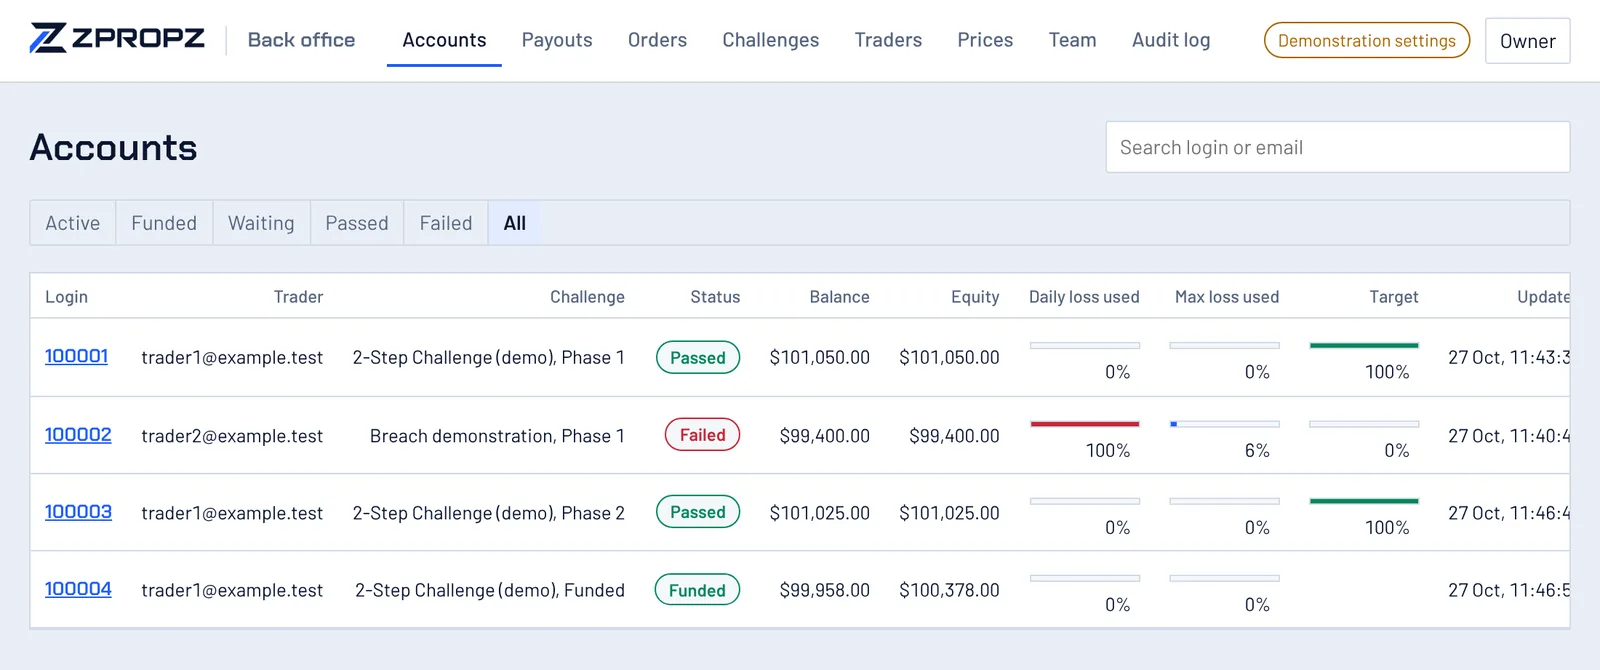The image size is (1600, 670).
Task: Click the Back office label
Action: click(x=301, y=40)
